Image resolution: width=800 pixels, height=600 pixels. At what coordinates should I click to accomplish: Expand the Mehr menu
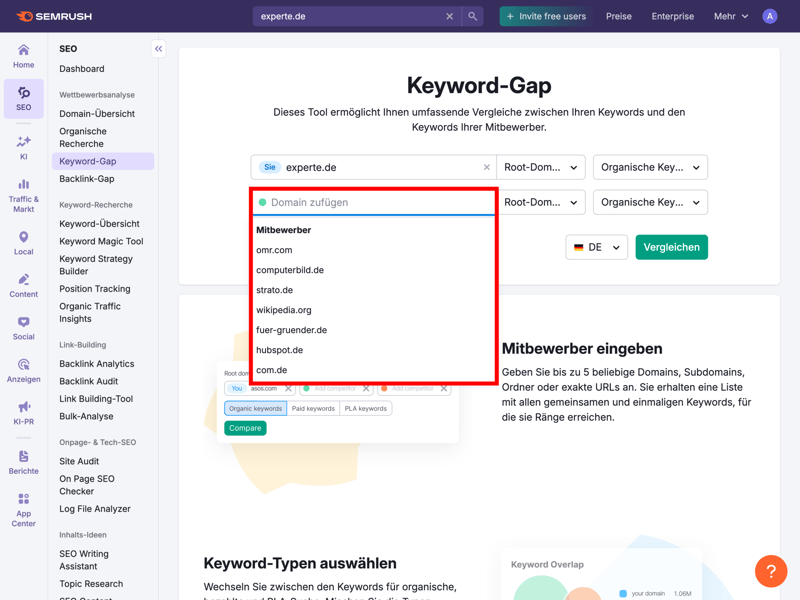point(731,16)
